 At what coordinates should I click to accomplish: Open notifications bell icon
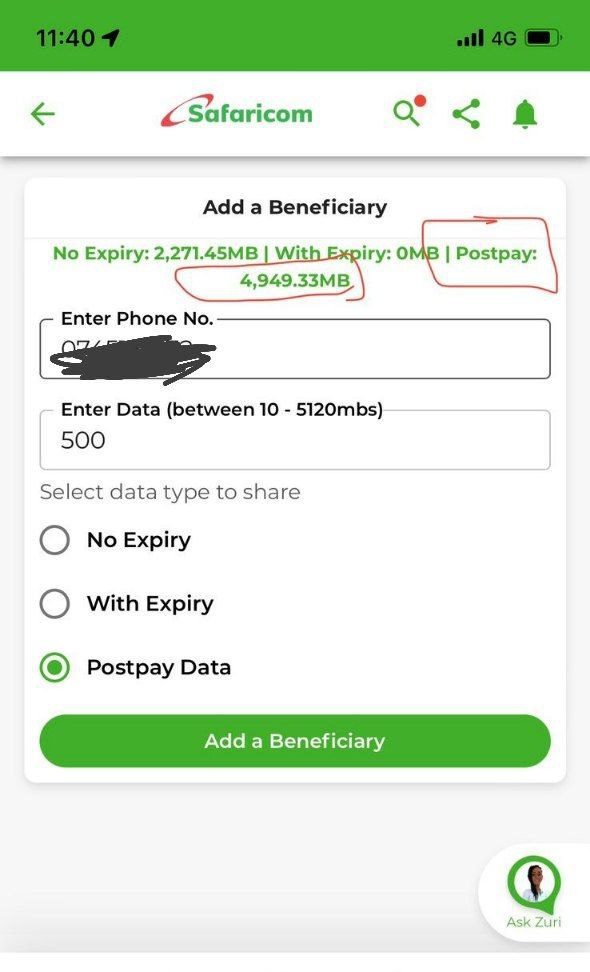point(525,114)
